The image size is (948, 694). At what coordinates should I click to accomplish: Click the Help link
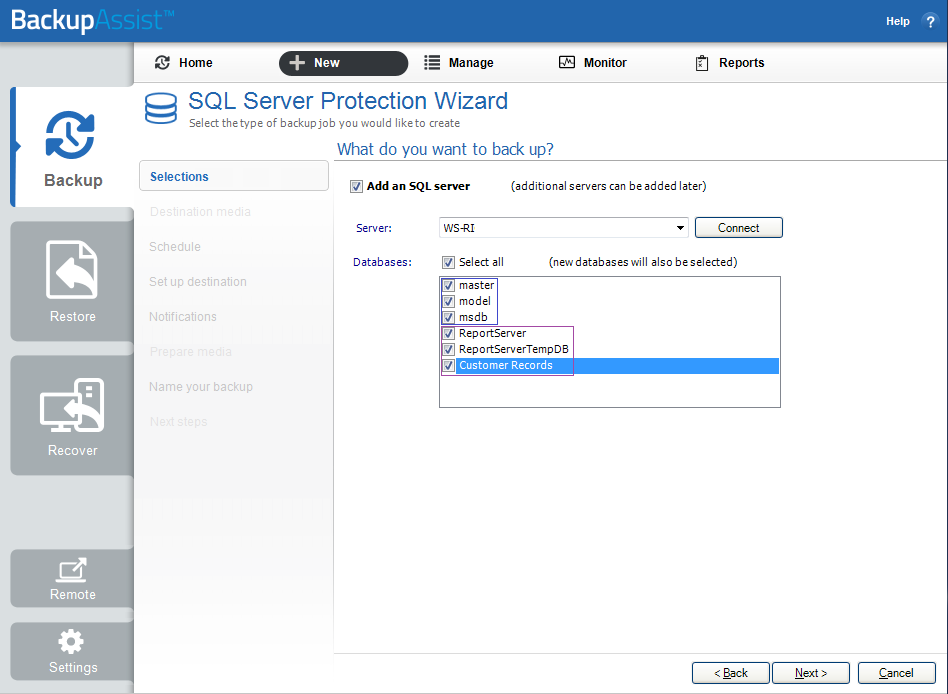click(x=898, y=21)
